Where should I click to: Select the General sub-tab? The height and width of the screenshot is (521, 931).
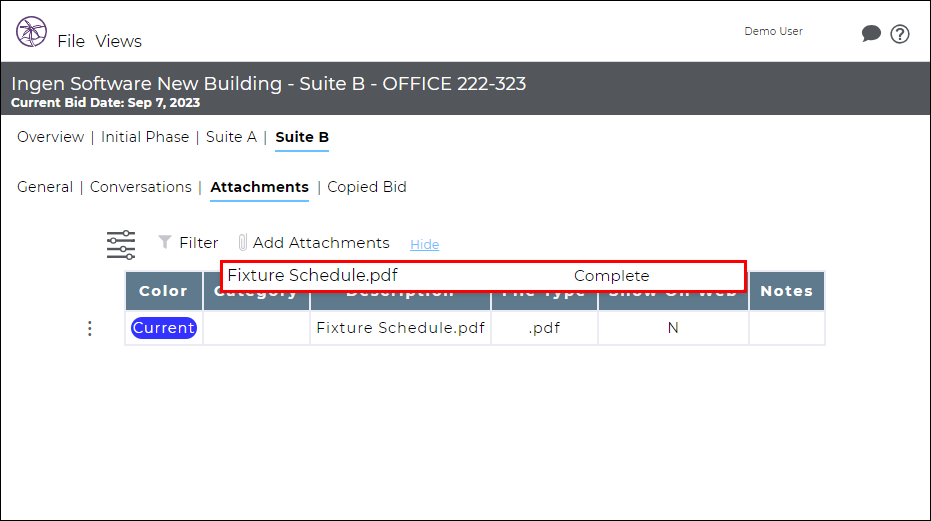[x=45, y=187]
